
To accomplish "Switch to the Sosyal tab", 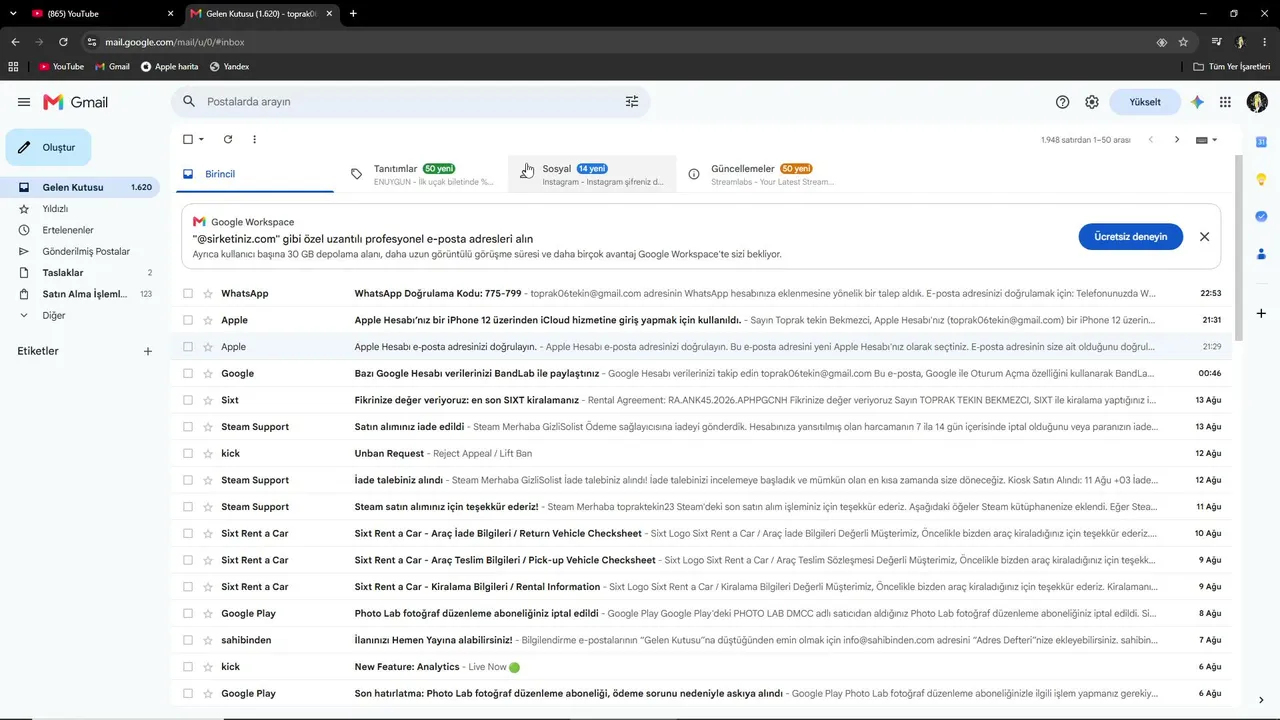I will click(592, 174).
